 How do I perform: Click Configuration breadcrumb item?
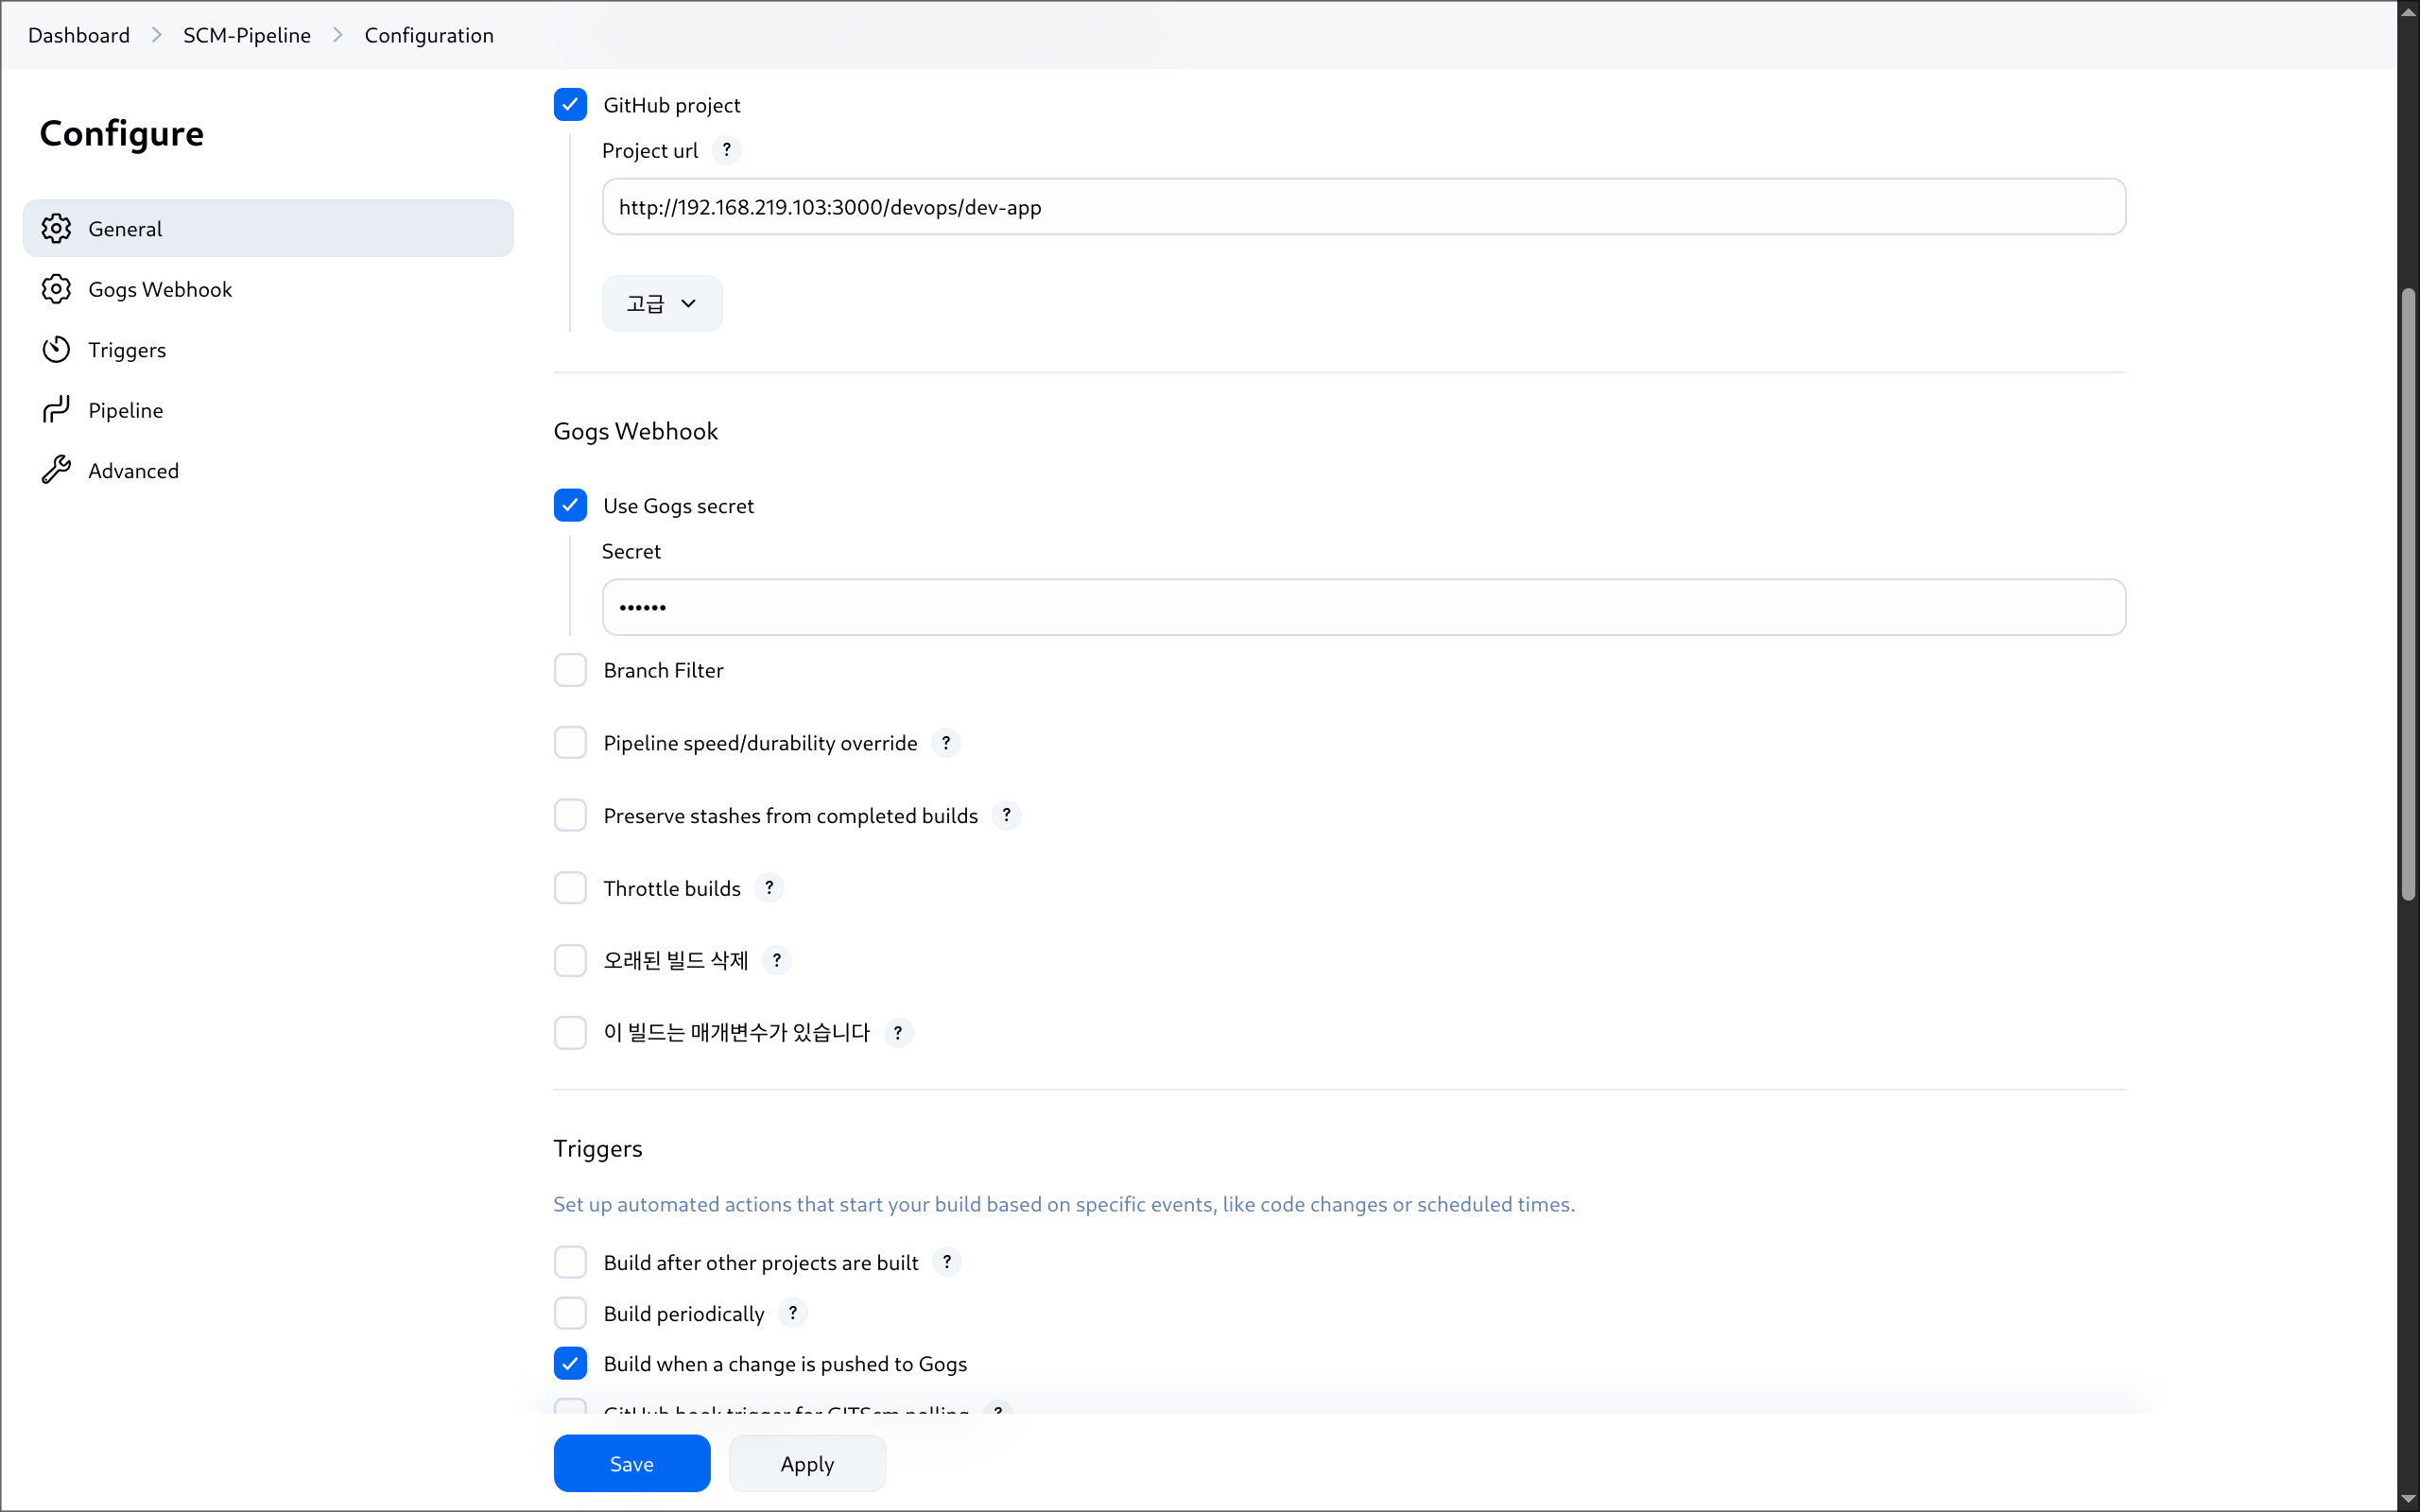429,35
